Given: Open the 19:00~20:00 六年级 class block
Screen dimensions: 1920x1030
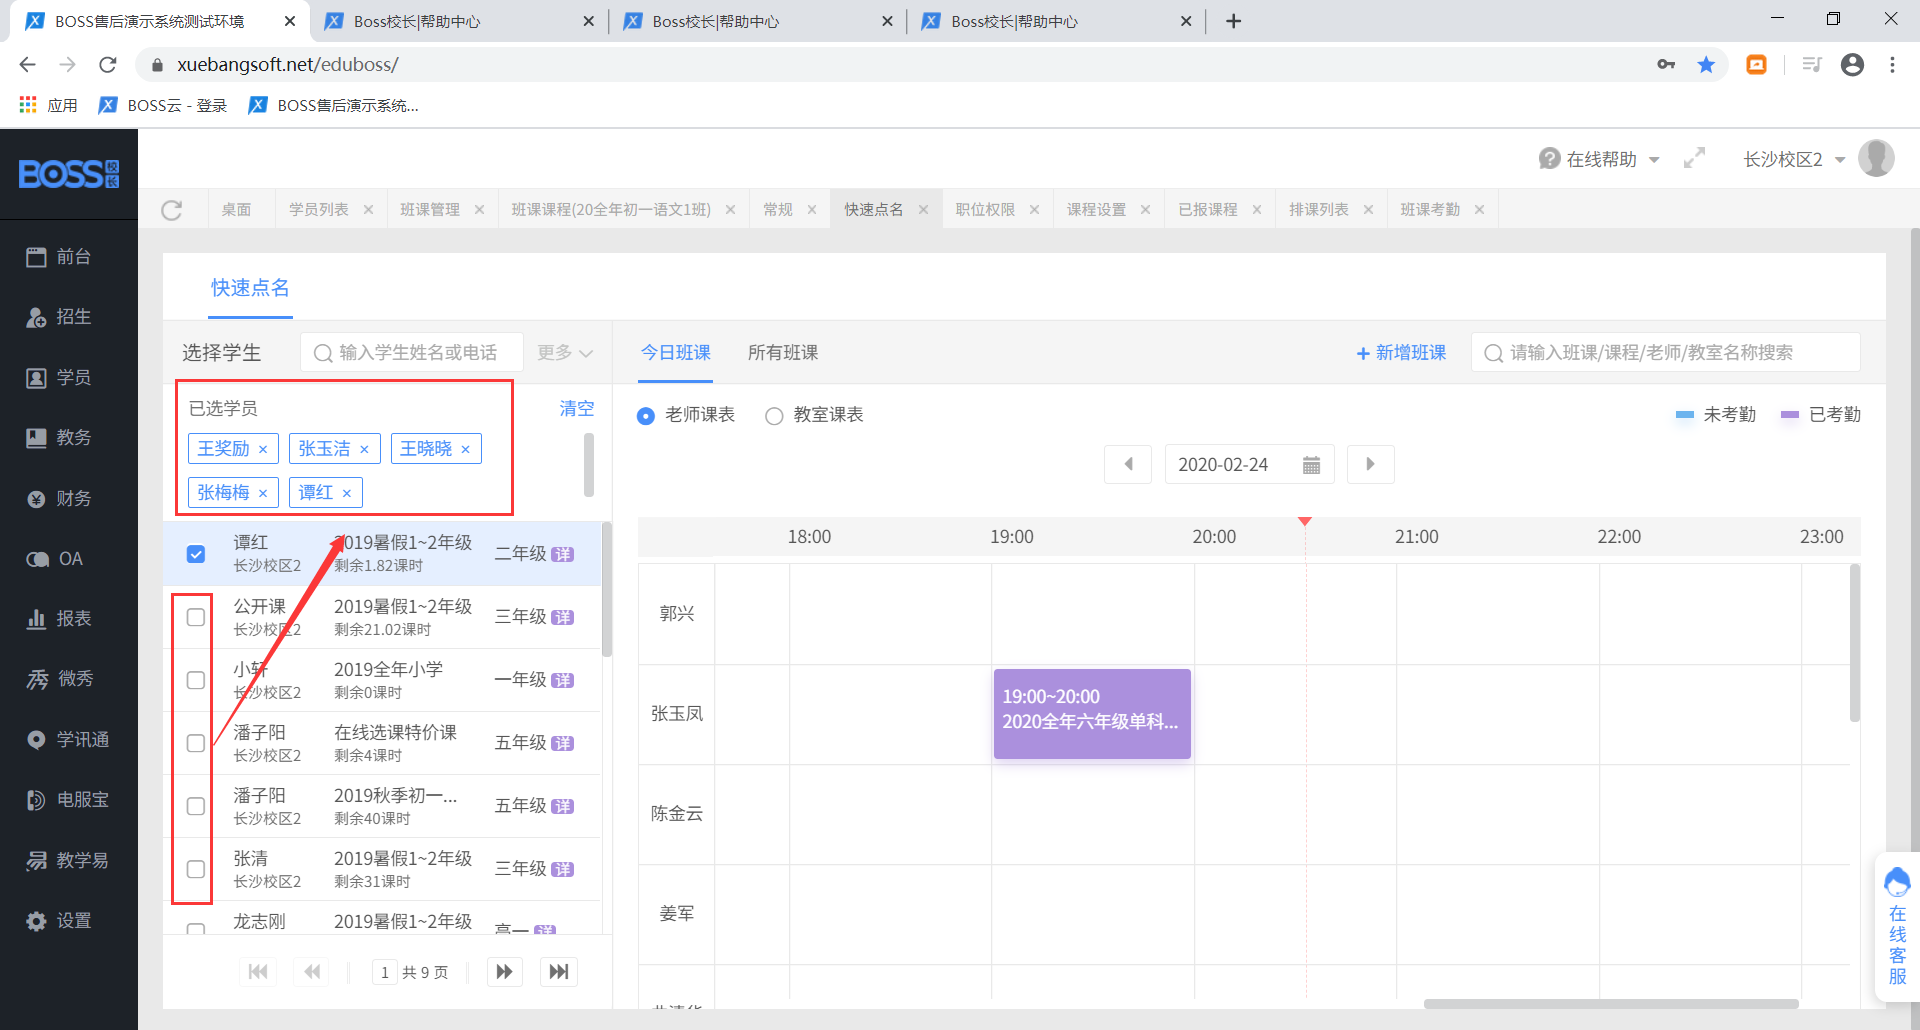Looking at the screenshot, I should tap(1092, 714).
